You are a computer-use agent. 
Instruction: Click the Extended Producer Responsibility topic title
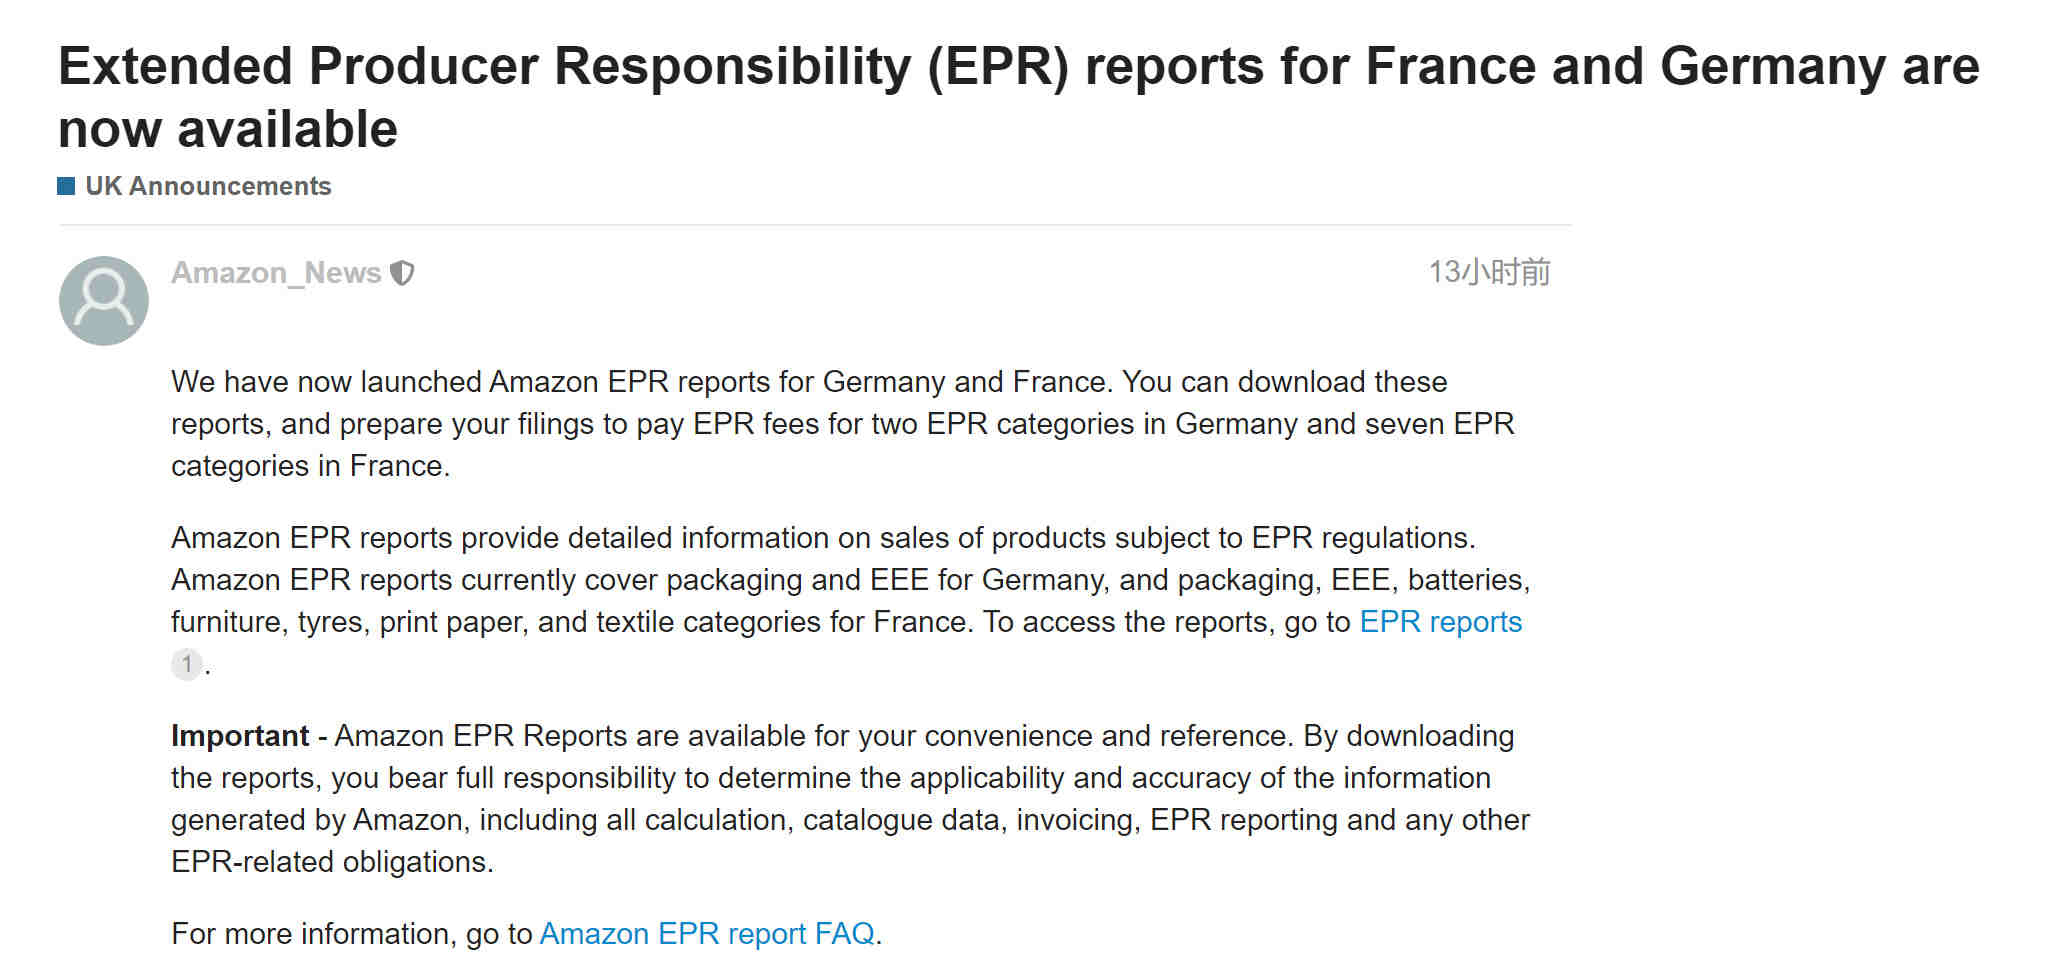click(x=1019, y=97)
